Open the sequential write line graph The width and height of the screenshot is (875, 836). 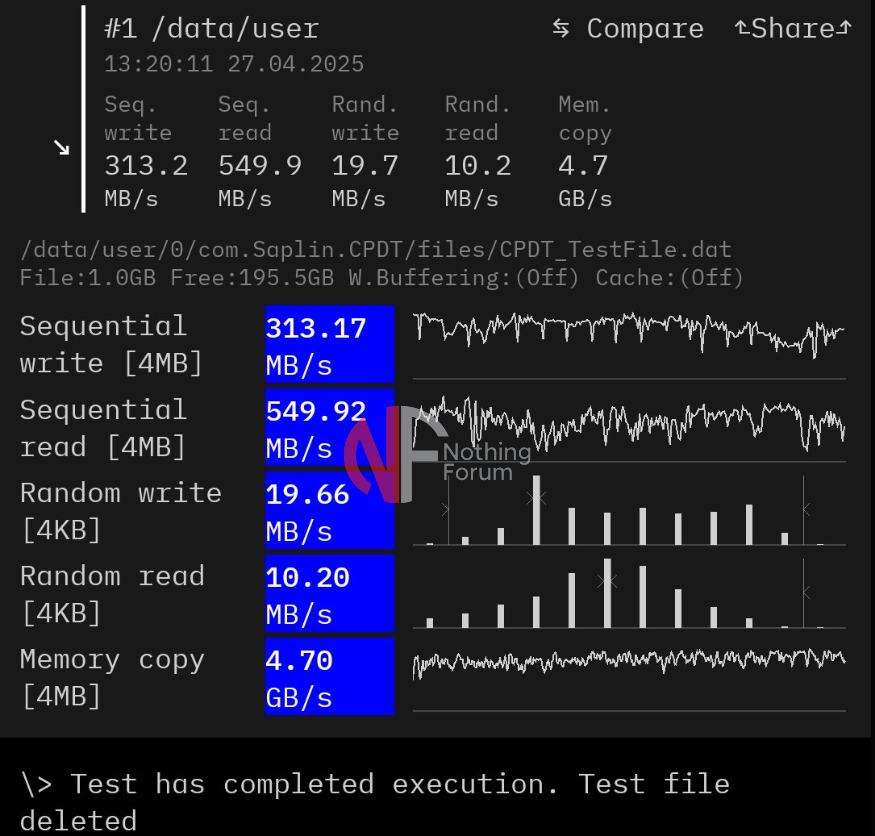(x=629, y=335)
